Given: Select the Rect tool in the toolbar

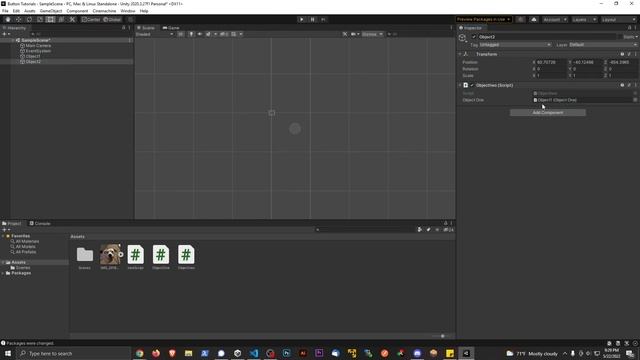Looking at the screenshot, I should pos(50,19).
